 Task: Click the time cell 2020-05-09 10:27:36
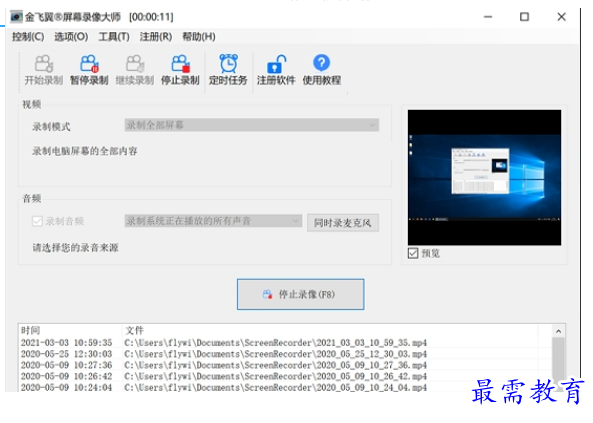67,365
